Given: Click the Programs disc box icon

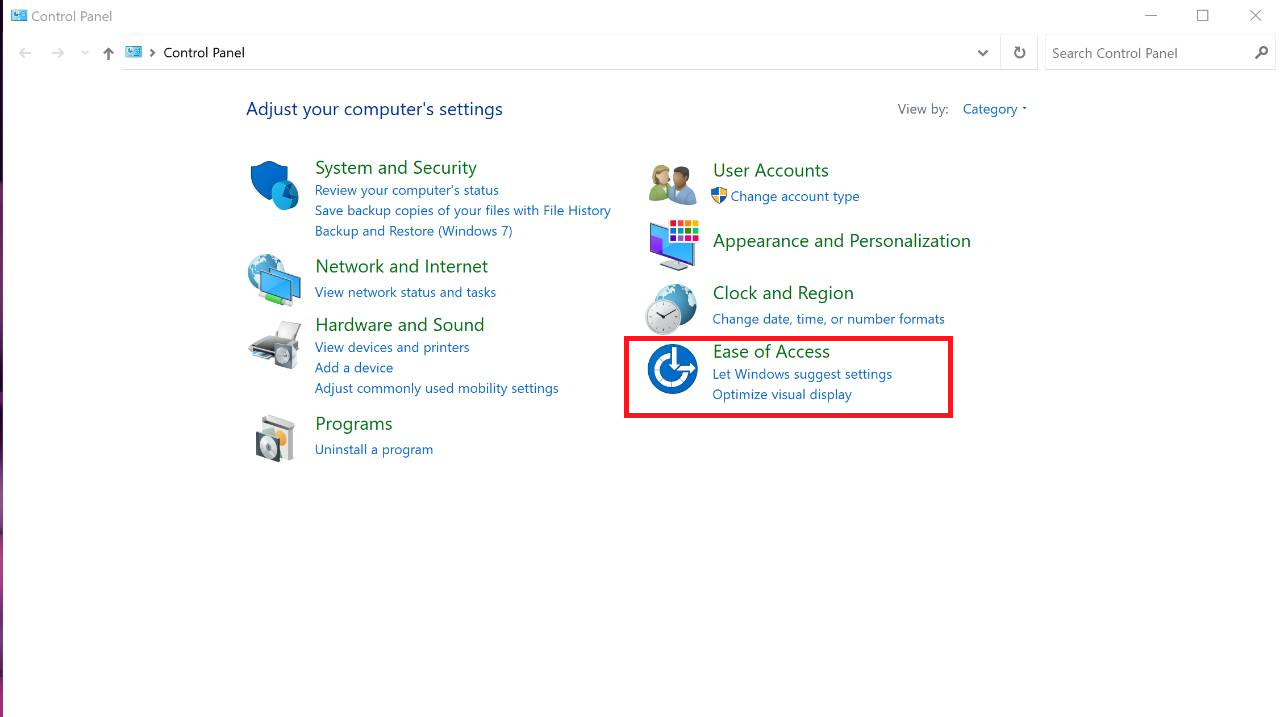Looking at the screenshot, I should point(274,438).
